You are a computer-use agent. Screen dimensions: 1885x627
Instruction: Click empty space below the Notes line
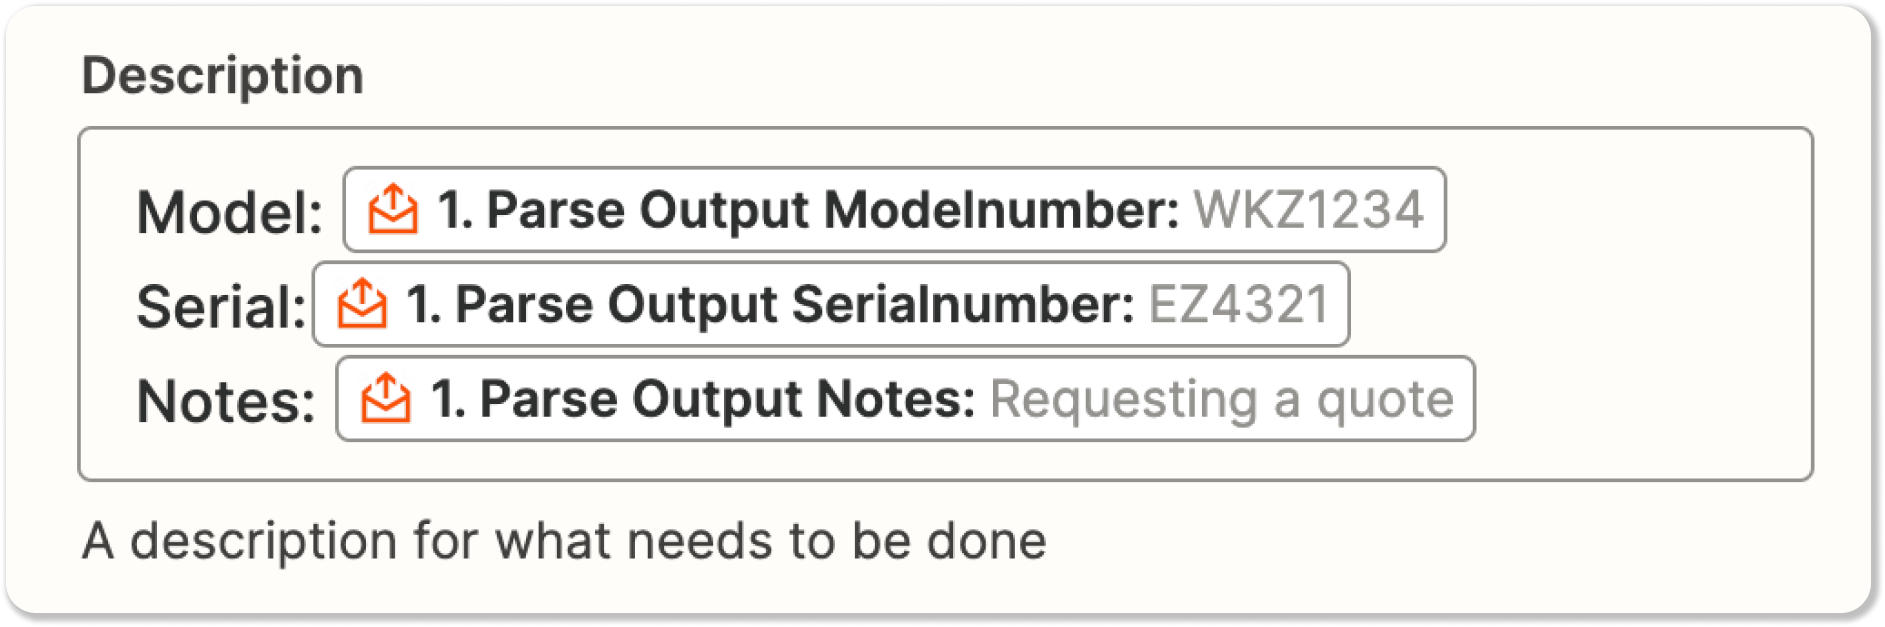point(900,458)
